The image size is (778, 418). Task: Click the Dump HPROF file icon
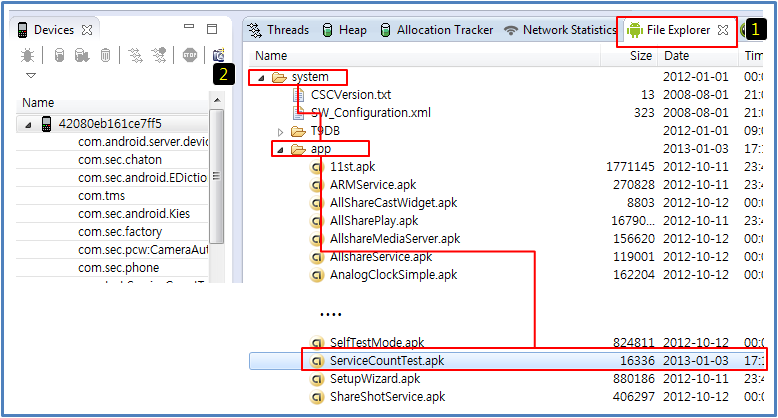(82, 55)
